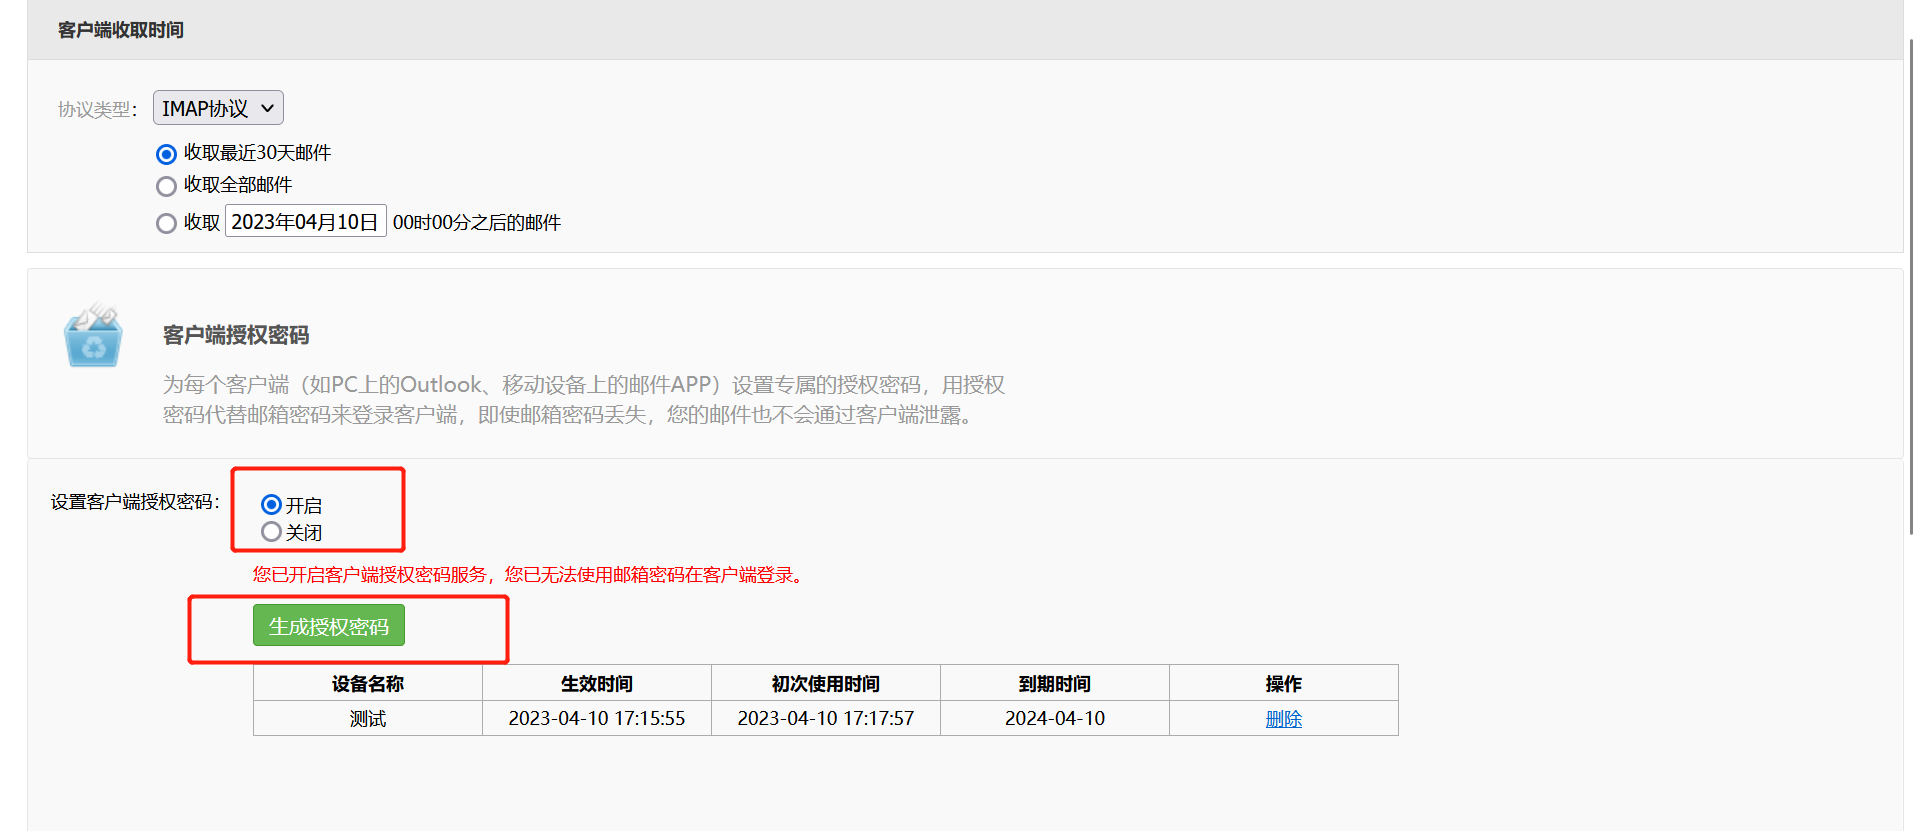Select 收取最近30天邮件 radio option
Screen dimensions: 1915x831
coord(167,154)
